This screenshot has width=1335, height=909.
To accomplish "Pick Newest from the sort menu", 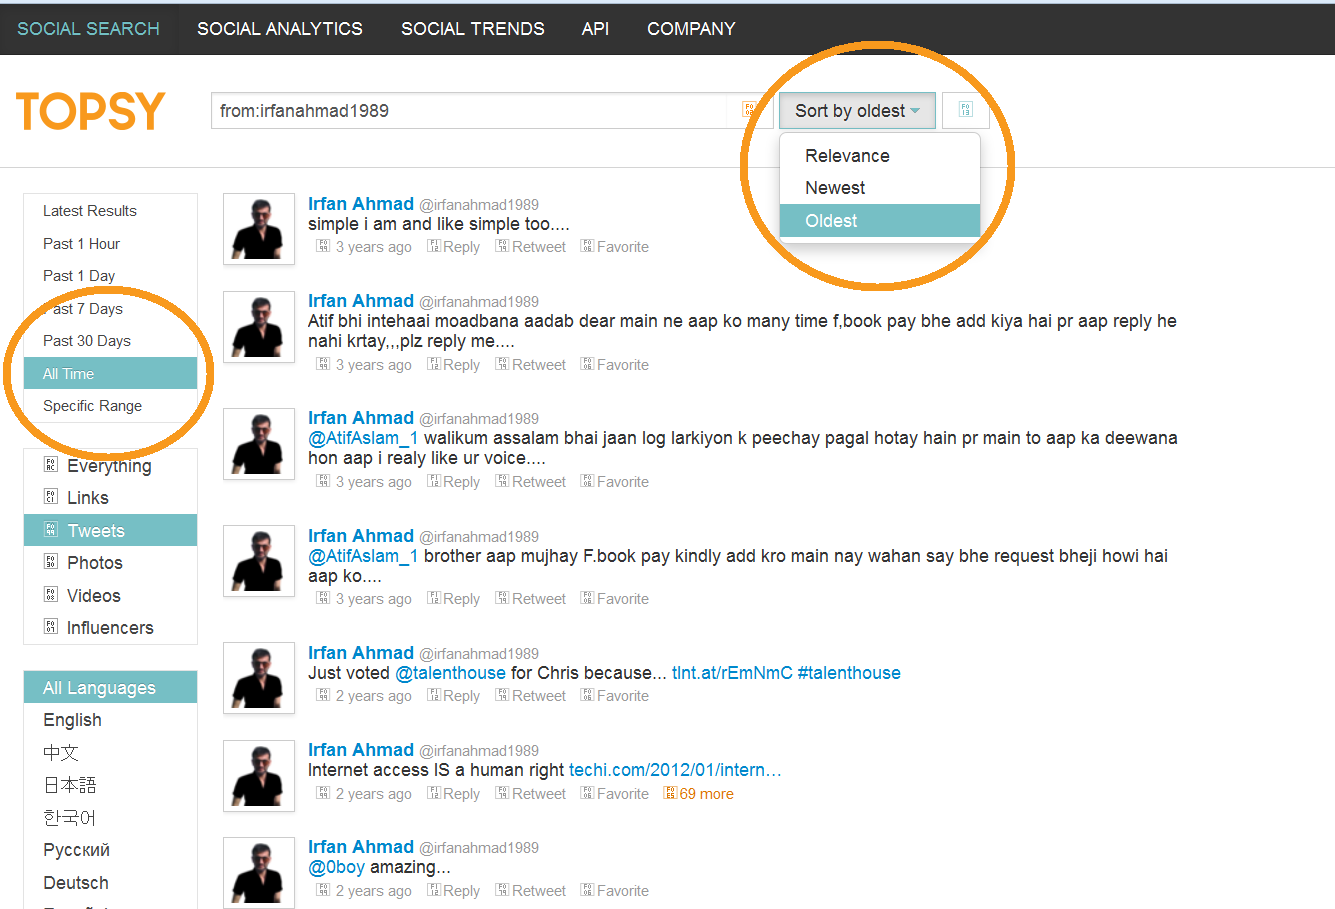I will coord(880,188).
